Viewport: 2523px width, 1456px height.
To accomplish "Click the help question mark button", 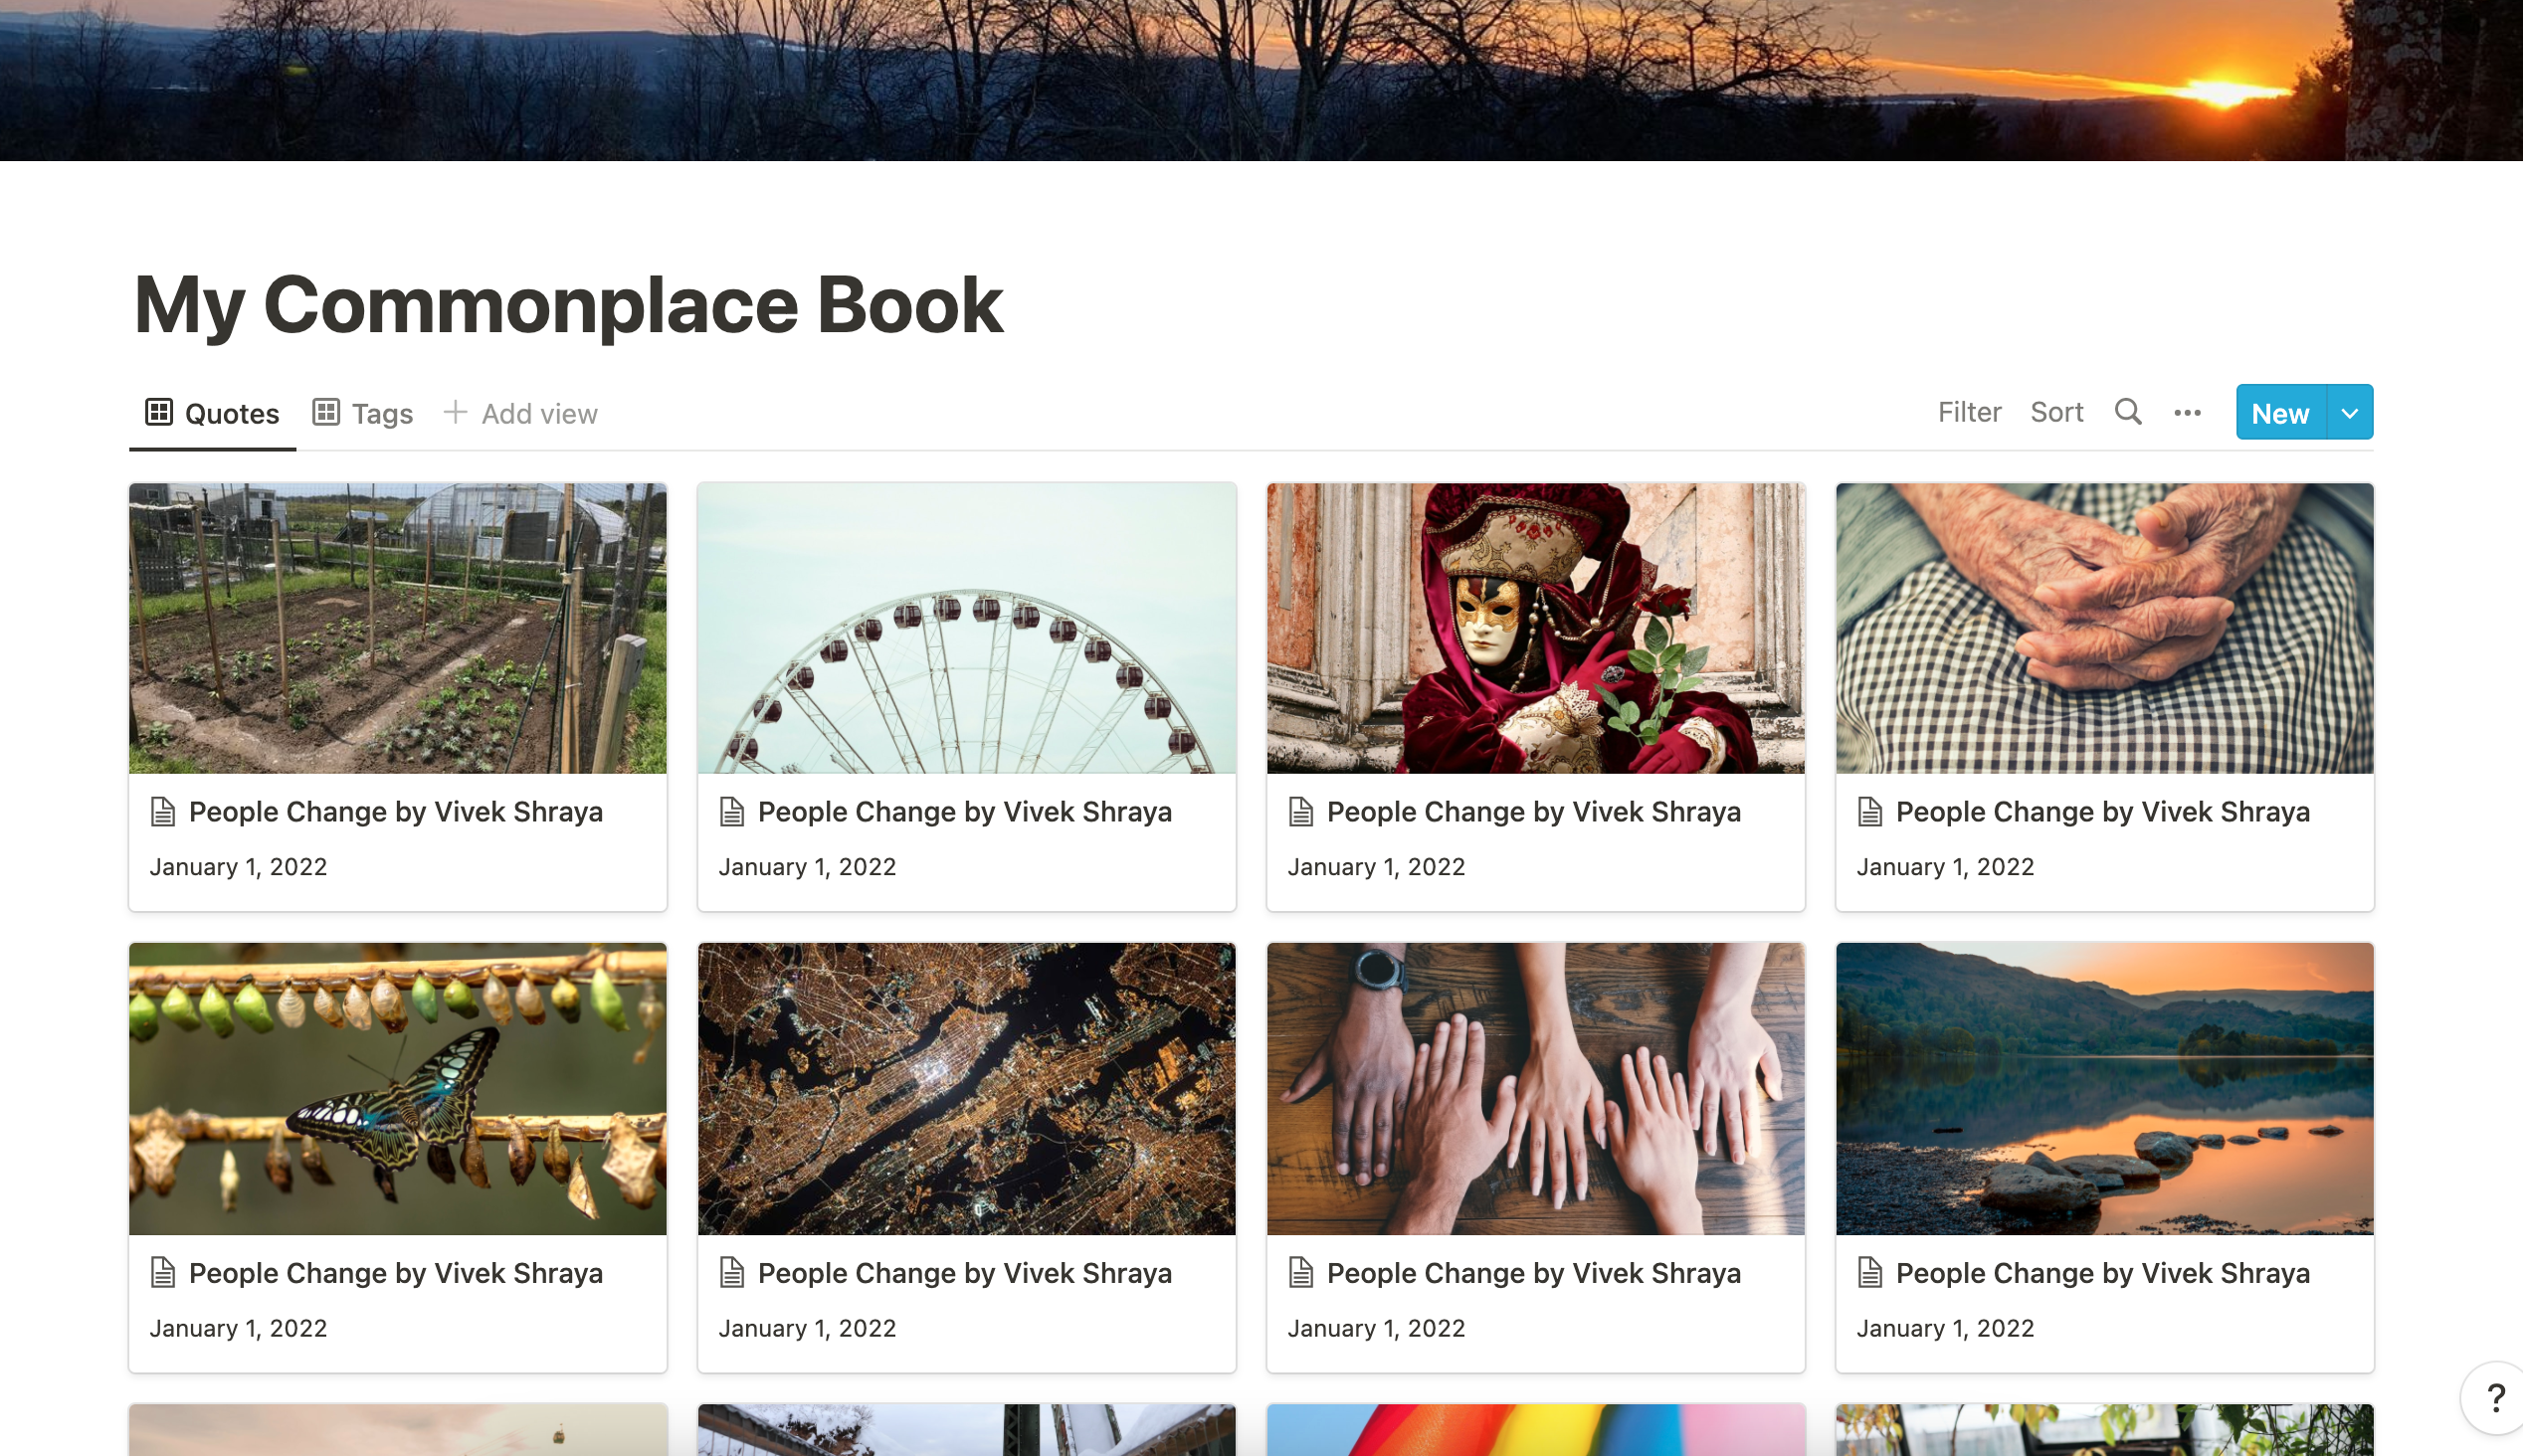I will tap(2495, 1397).
